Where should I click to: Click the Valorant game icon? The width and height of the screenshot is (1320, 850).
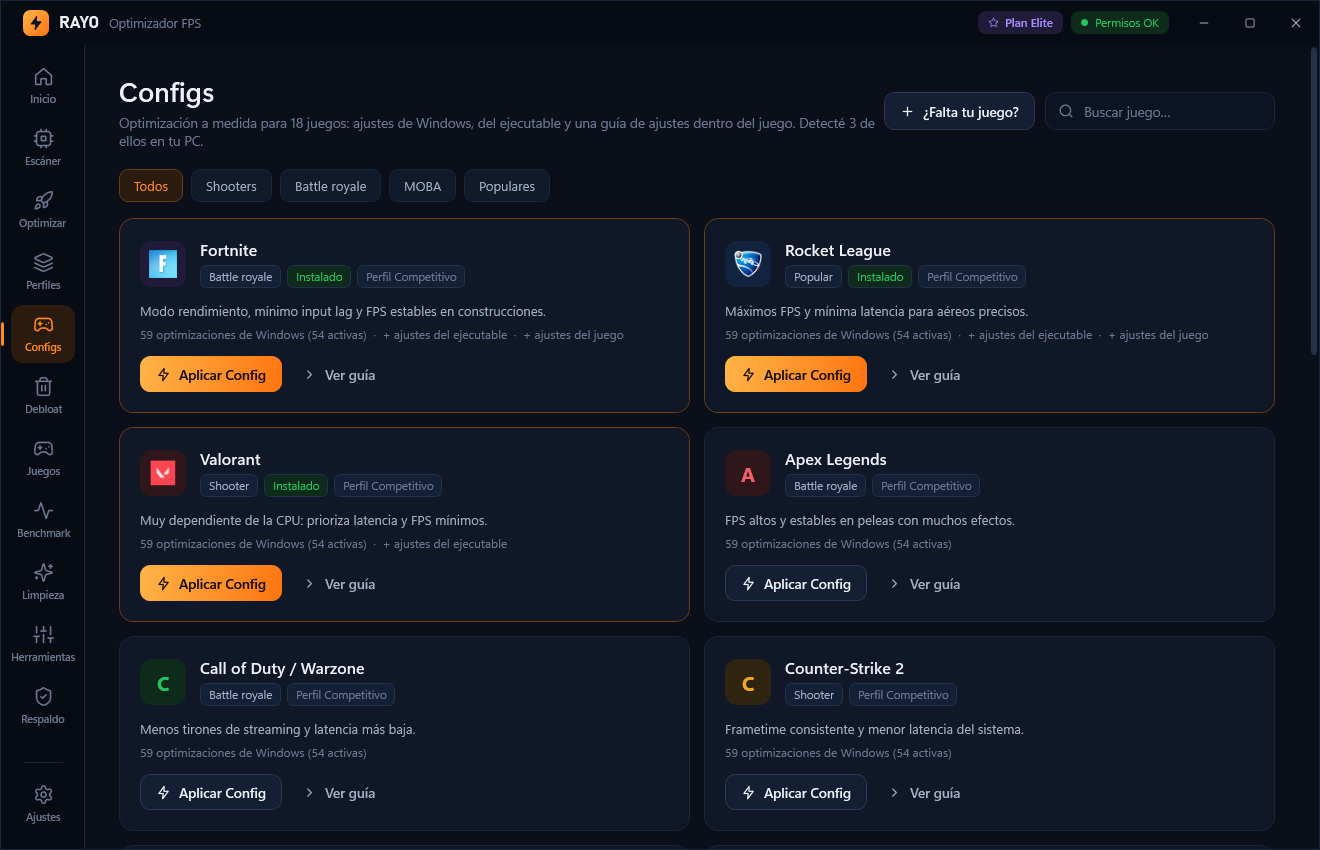[x=163, y=473]
